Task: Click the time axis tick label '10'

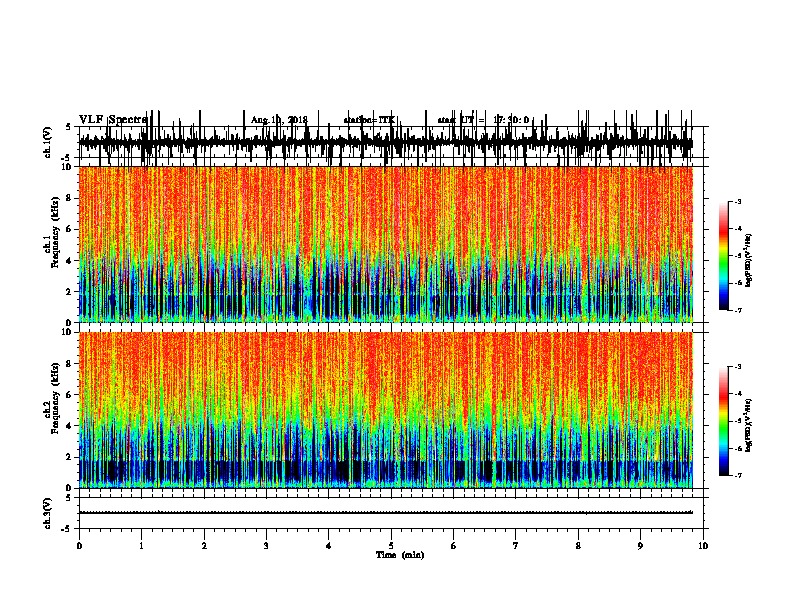Action: tap(703, 546)
